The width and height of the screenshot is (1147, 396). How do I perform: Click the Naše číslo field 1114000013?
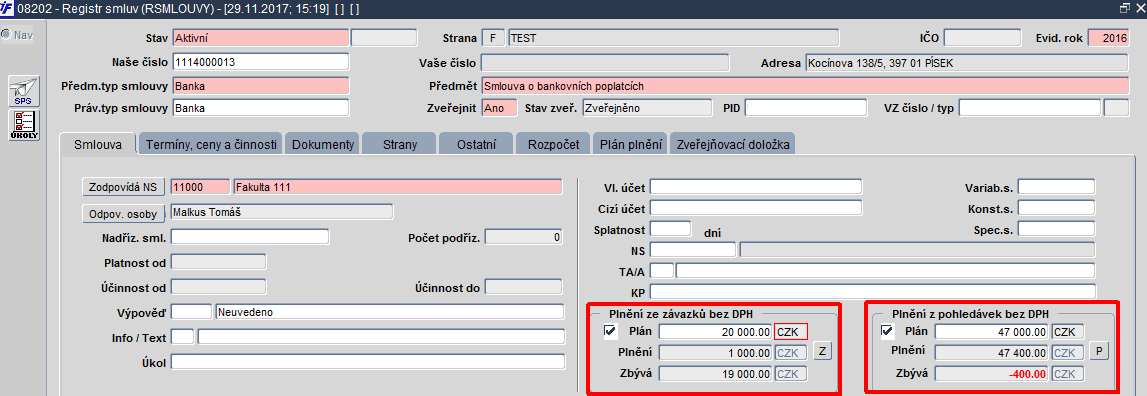coord(260,62)
